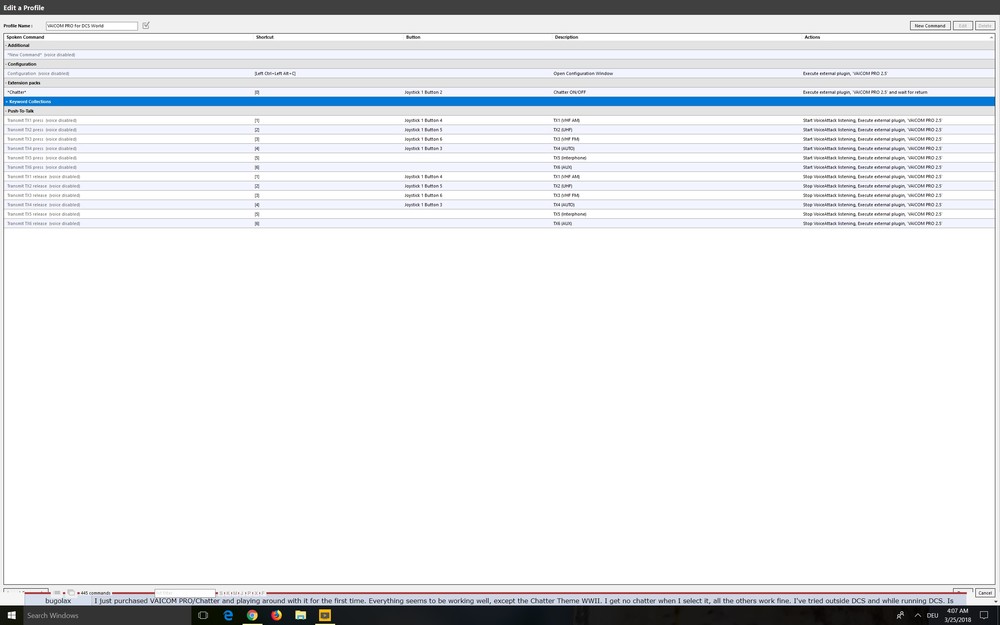This screenshot has height=625, width=1000.
Task: Switch to the VoiceAttack taskbar icon
Action: coord(325,615)
